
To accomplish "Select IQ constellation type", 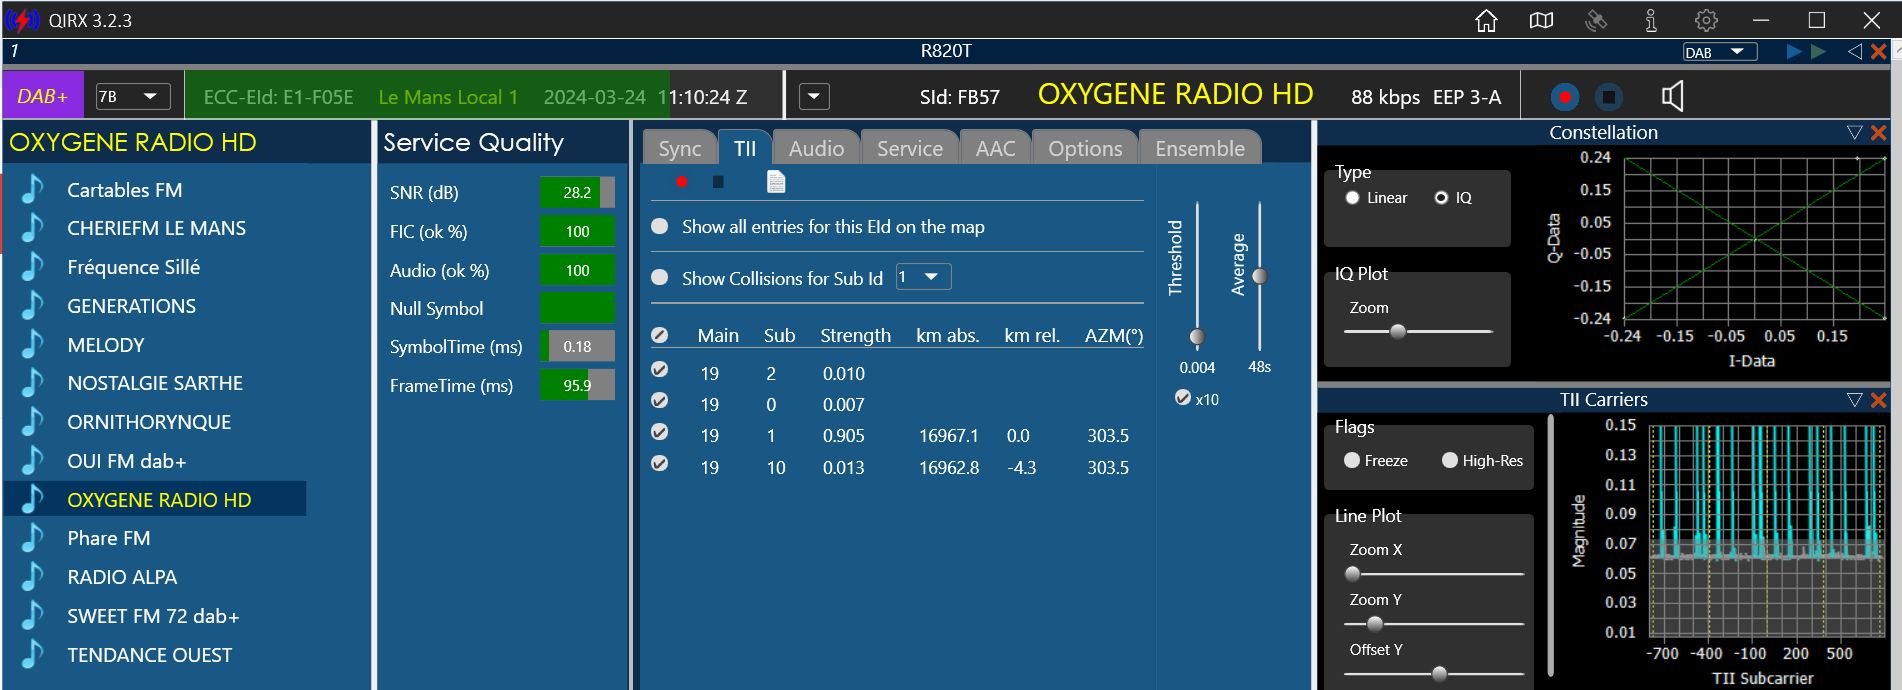I will tap(1441, 198).
